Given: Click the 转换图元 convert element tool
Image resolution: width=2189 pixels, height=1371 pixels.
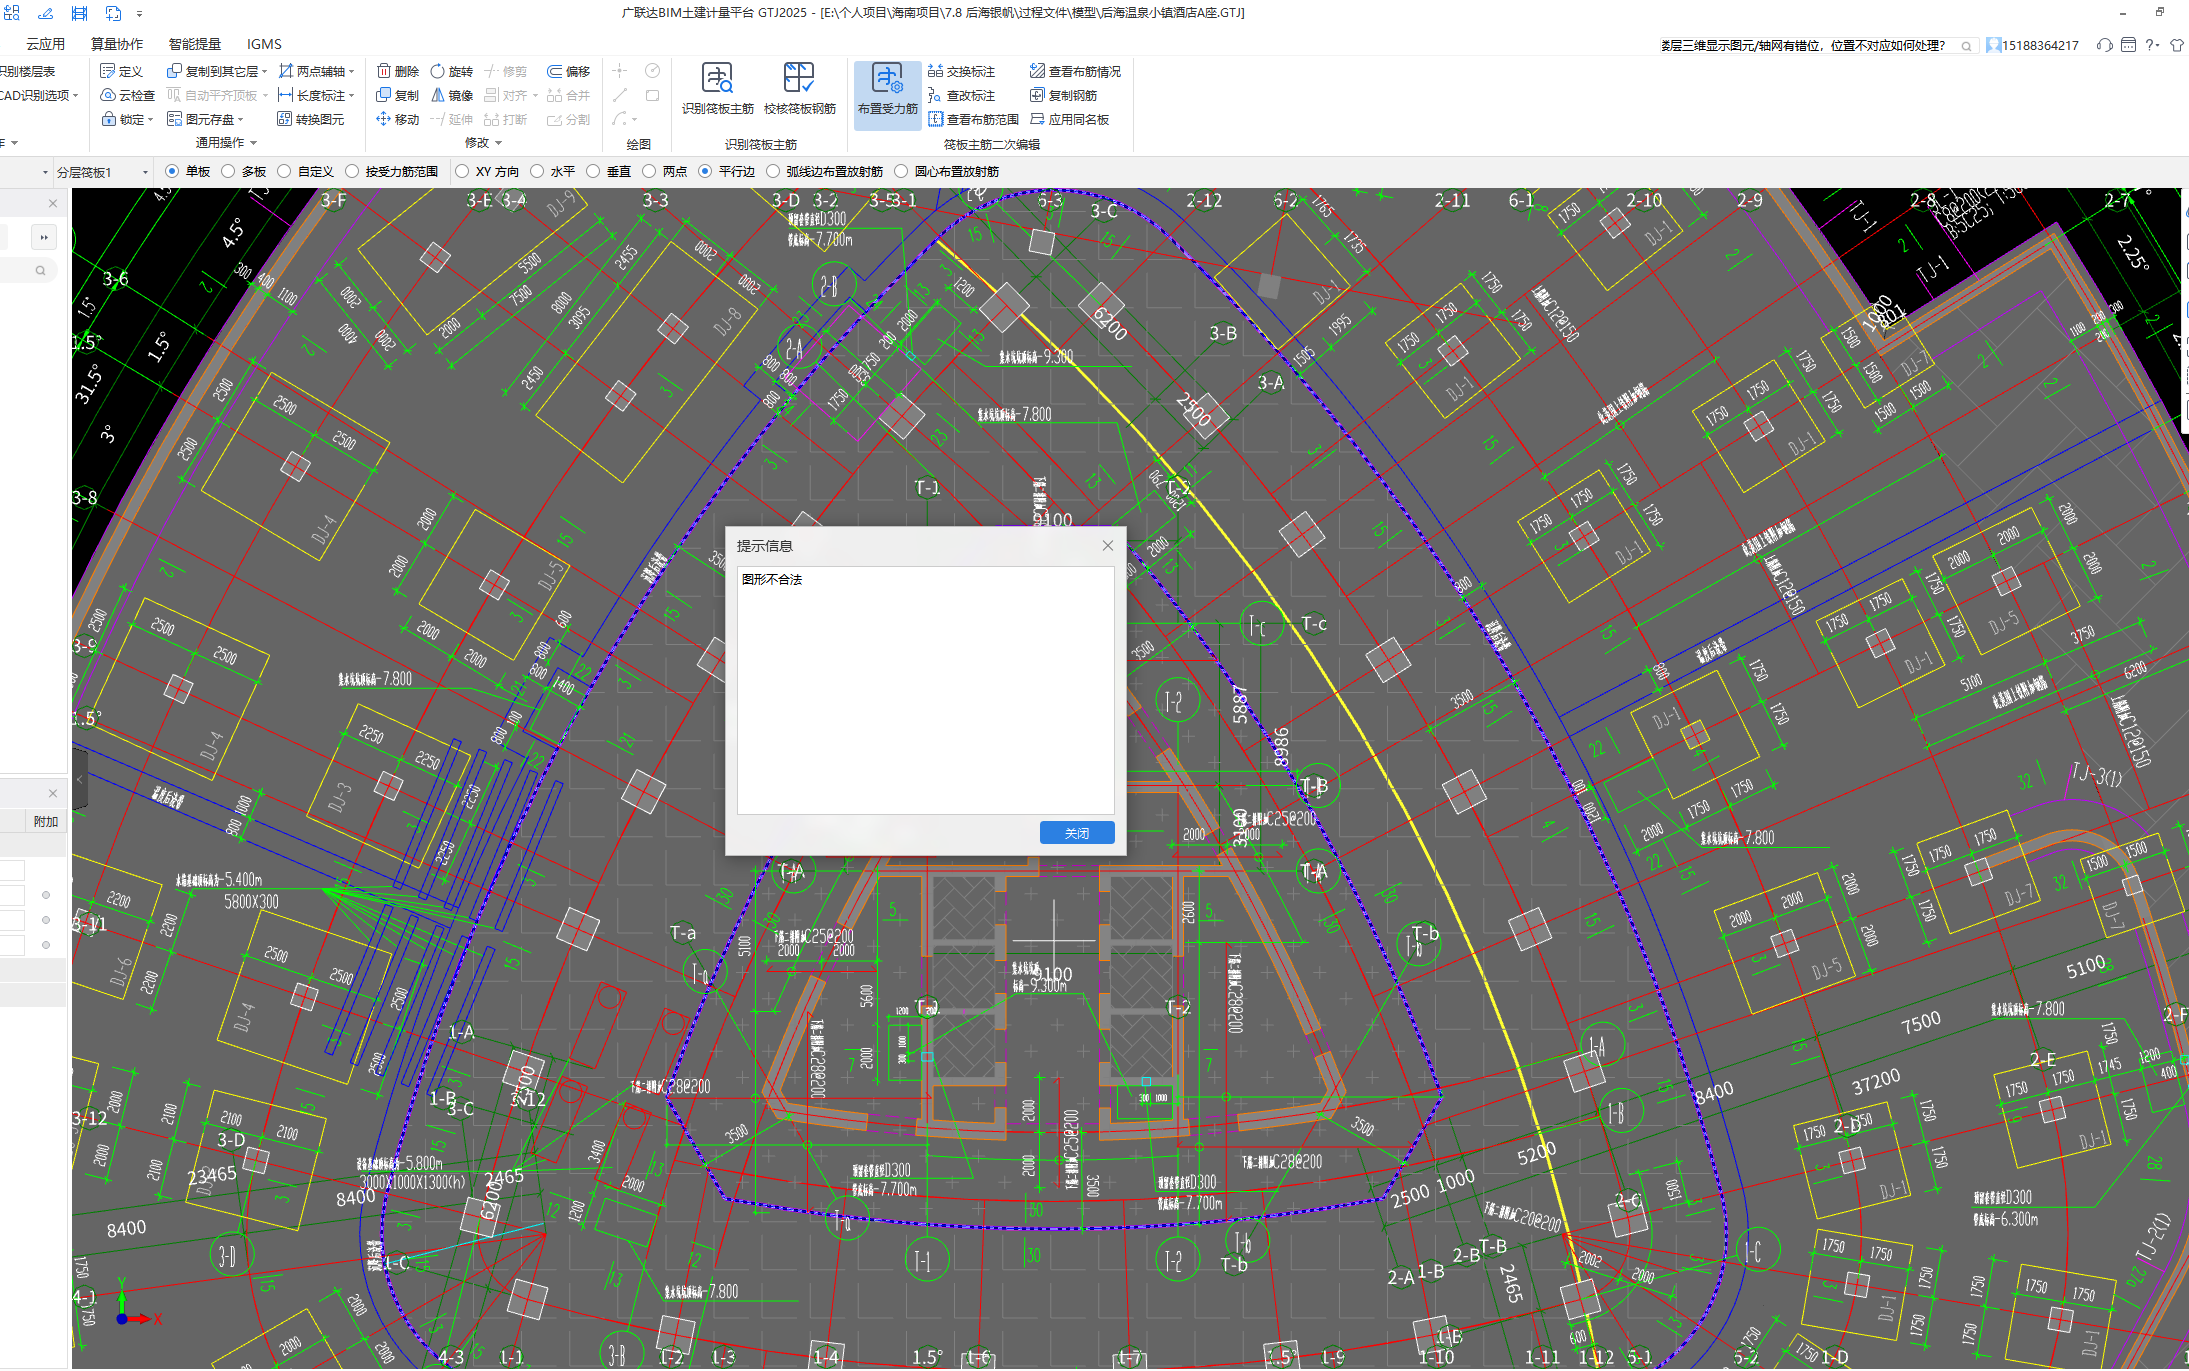Looking at the screenshot, I should tap(310, 119).
